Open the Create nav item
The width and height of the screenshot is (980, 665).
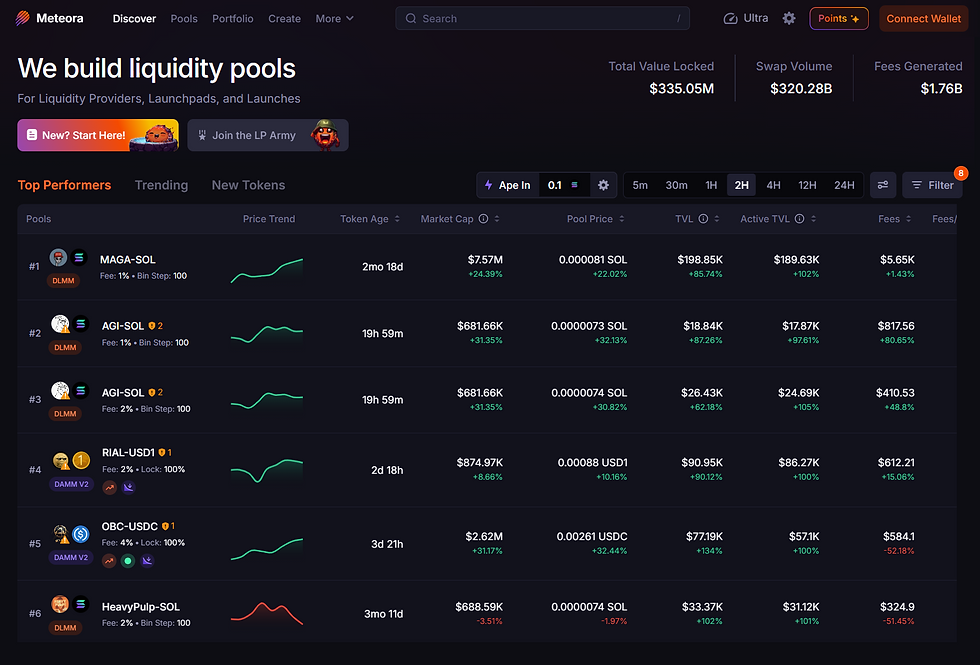[x=284, y=19]
